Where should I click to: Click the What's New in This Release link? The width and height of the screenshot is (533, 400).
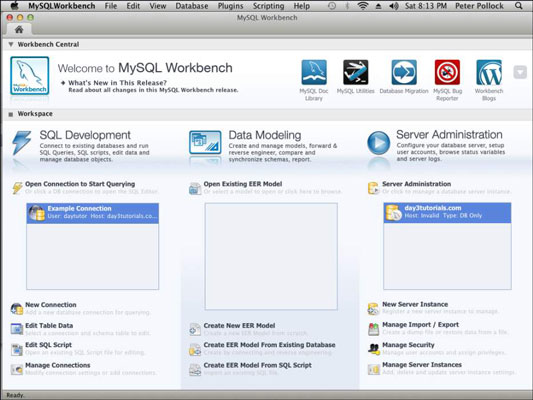click(x=117, y=83)
